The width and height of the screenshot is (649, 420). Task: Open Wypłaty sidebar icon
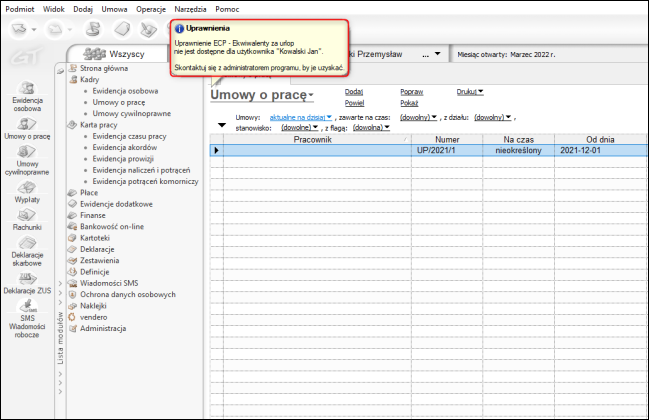(26, 187)
